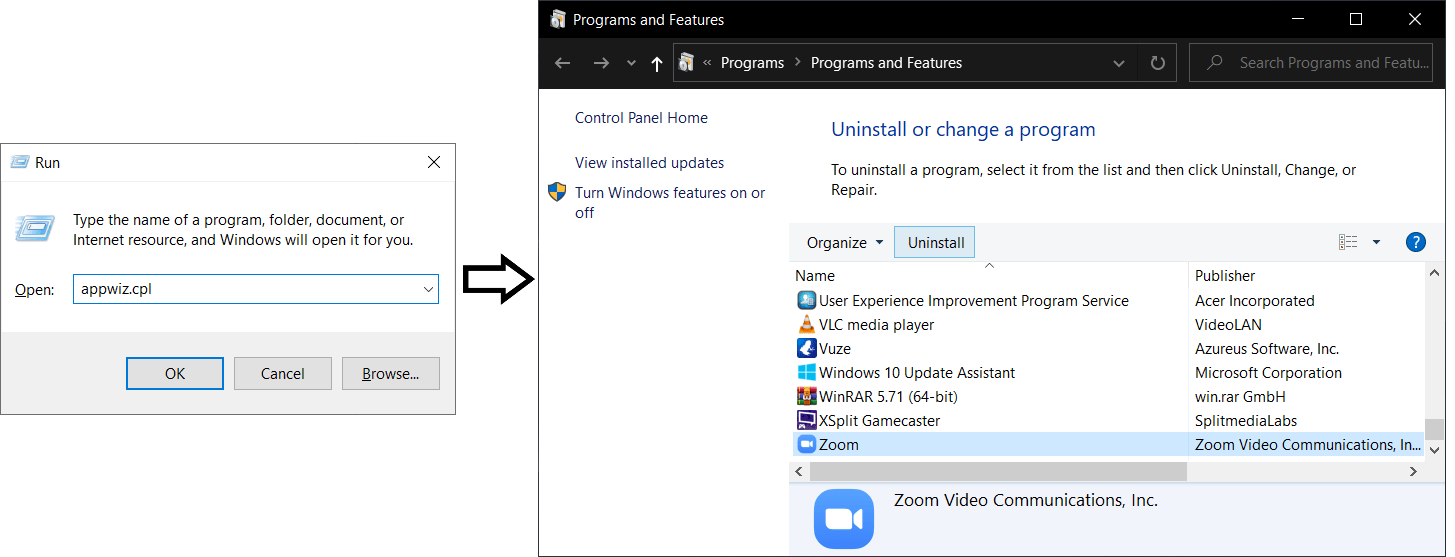The height and width of the screenshot is (557, 1455).
Task: Click the WinRAR 5.71 books icon
Action: (806, 396)
